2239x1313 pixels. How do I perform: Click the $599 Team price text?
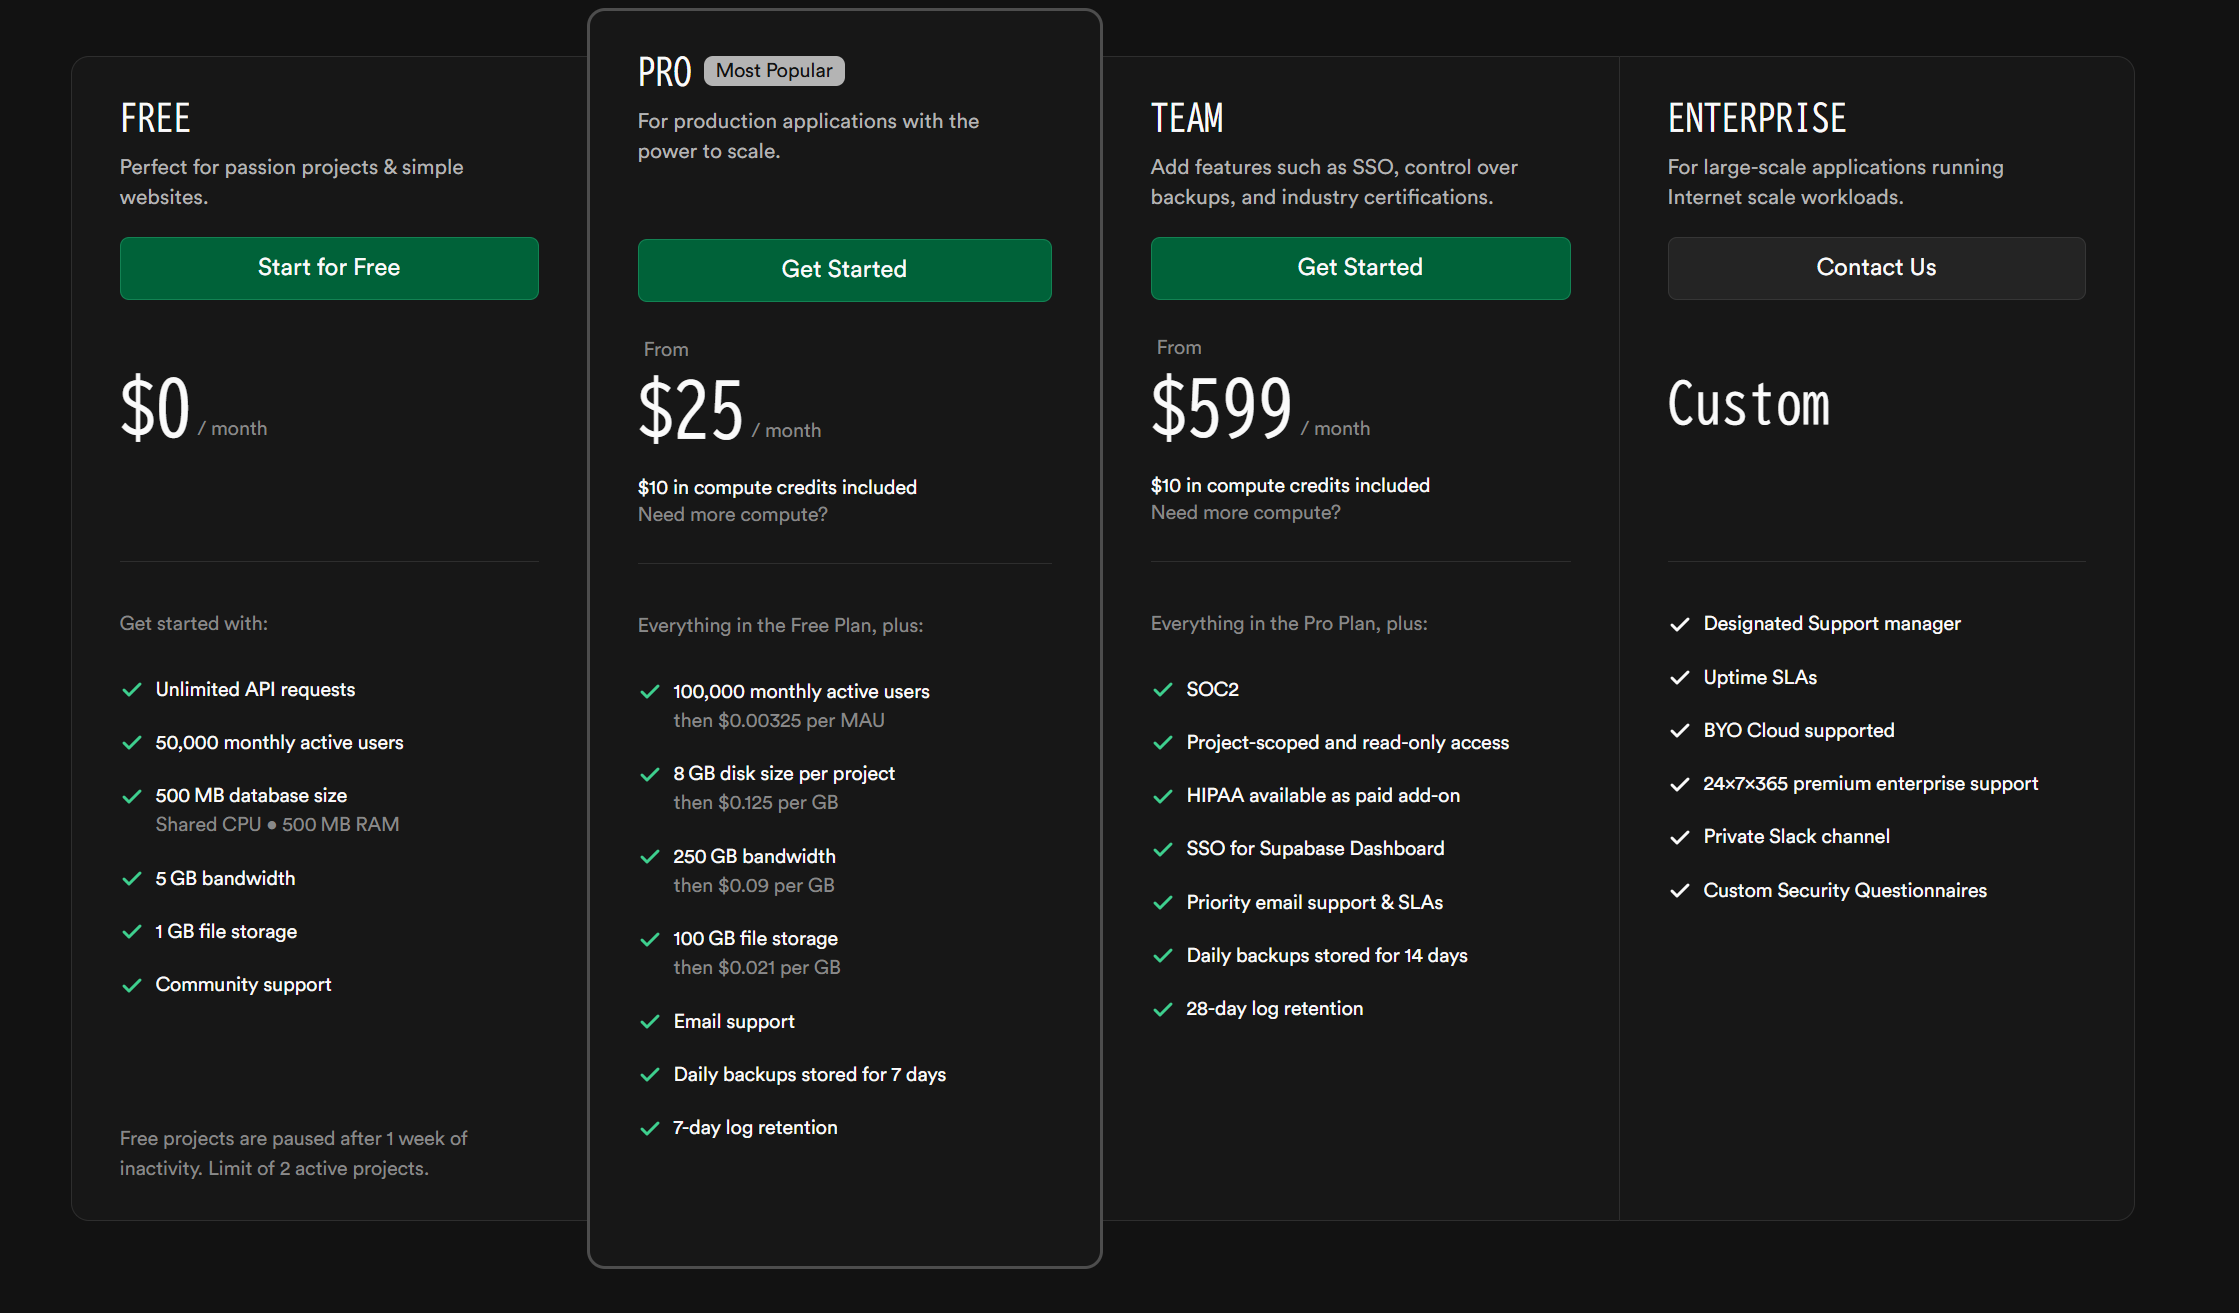coord(1222,408)
